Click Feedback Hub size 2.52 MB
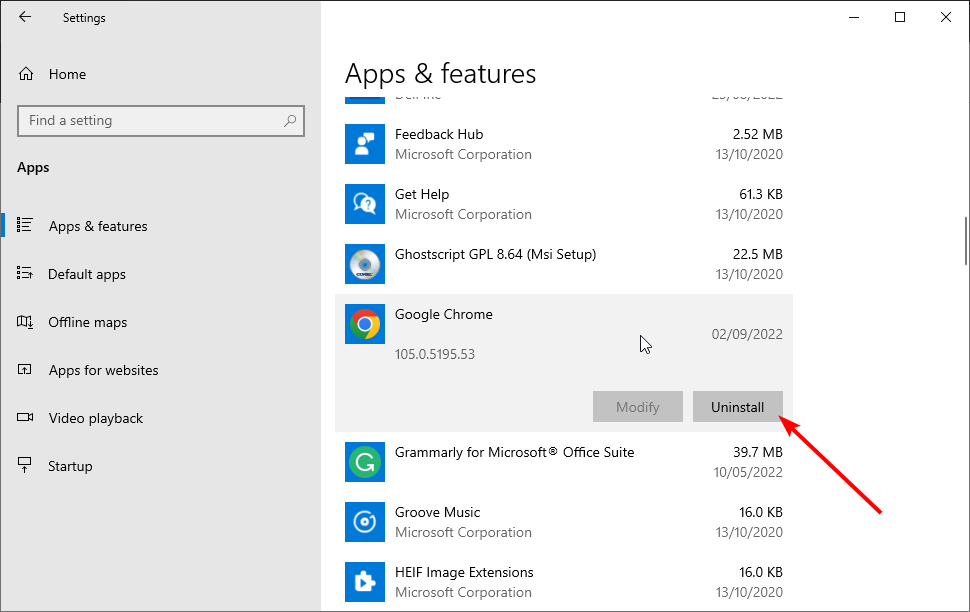The image size is (970, 612). click(758, 134)
